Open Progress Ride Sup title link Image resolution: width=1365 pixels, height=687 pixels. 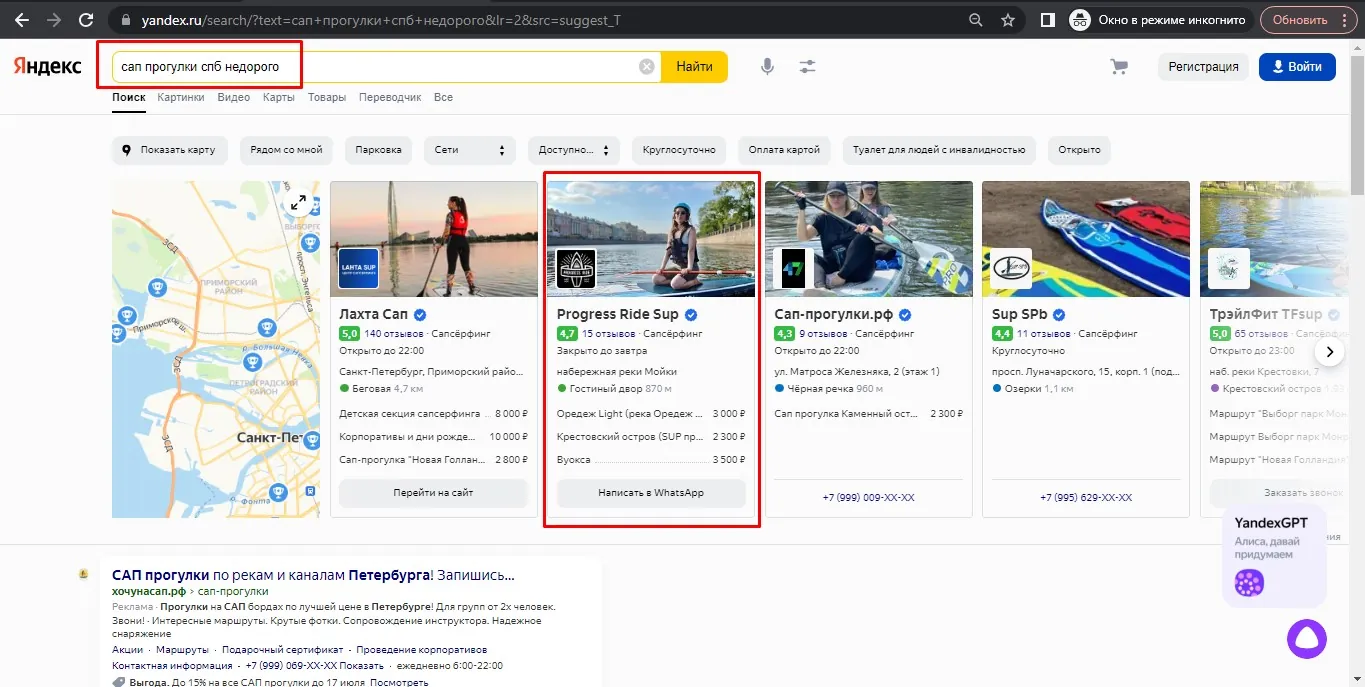coord(618,314)
